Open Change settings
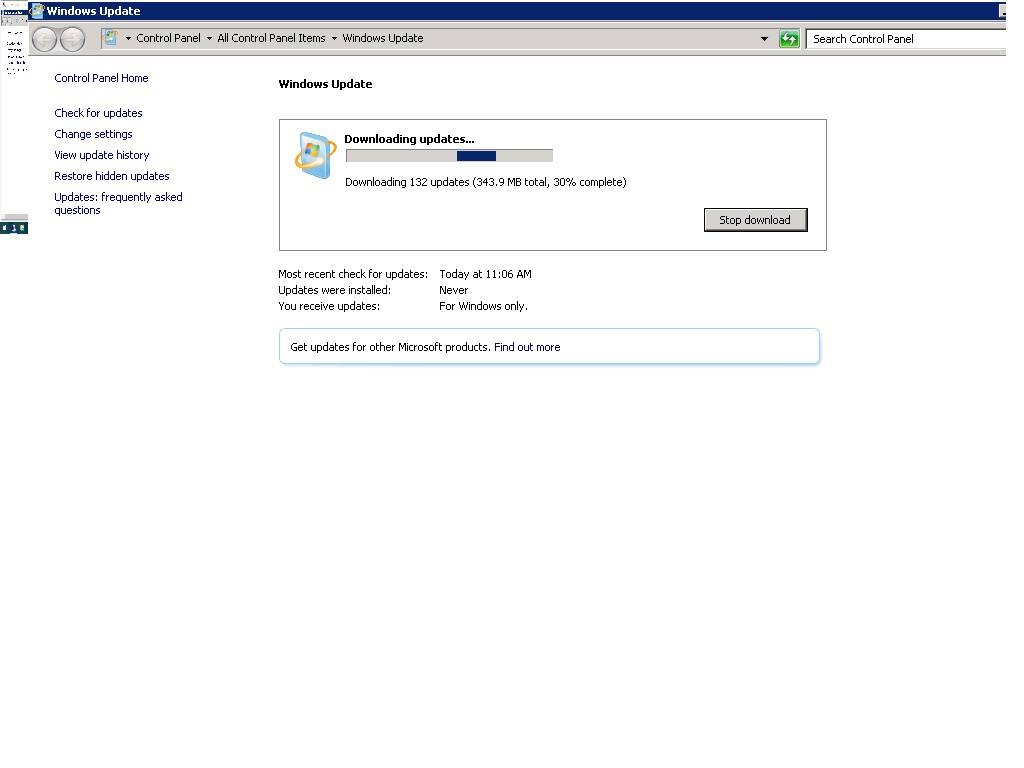 point(93,134)
